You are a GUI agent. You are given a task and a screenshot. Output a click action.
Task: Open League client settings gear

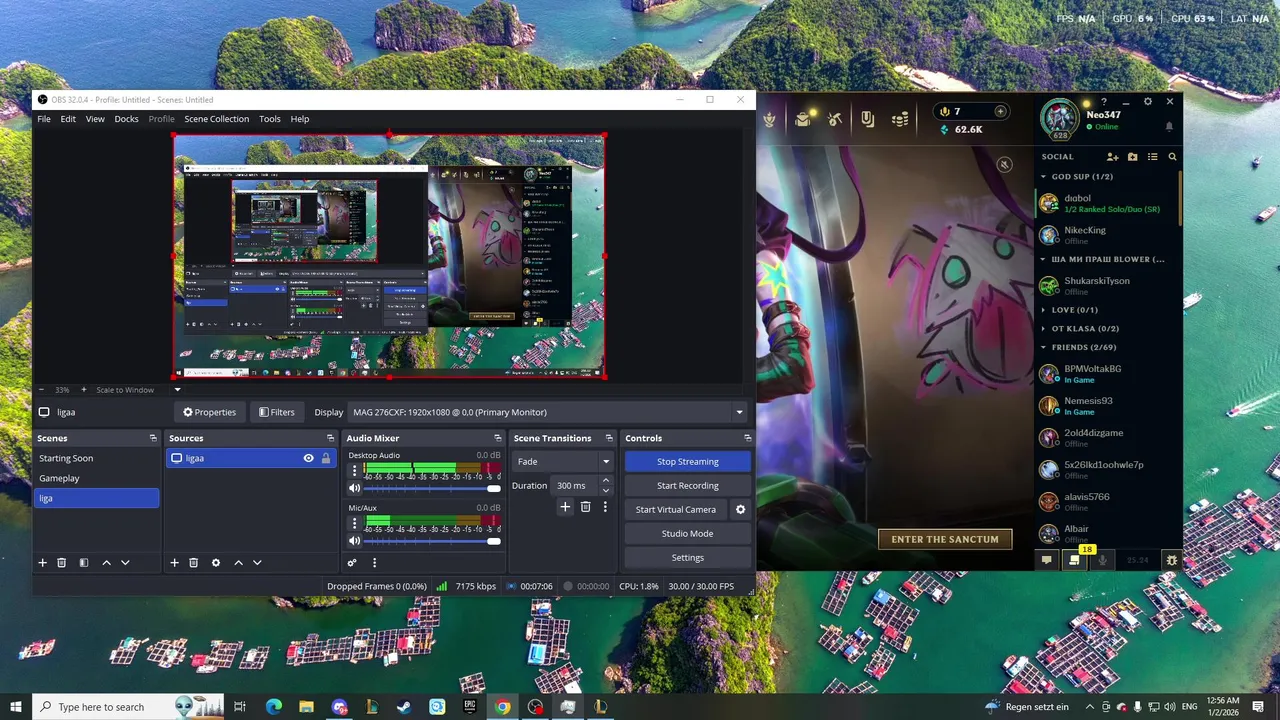[1147, 101]
